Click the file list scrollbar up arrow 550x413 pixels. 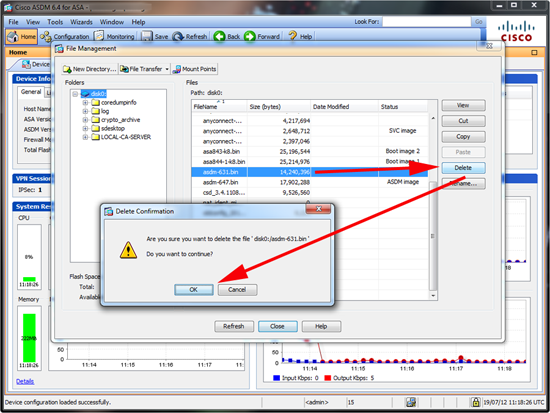[x=433, y=119]
